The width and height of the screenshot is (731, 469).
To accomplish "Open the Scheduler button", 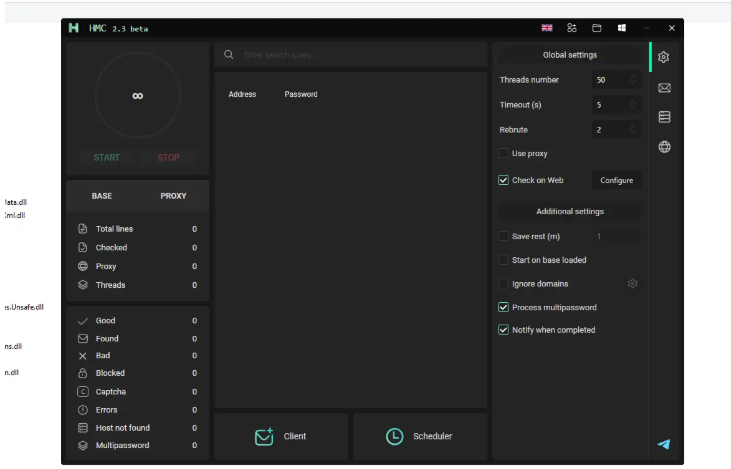I will [420, 436].
